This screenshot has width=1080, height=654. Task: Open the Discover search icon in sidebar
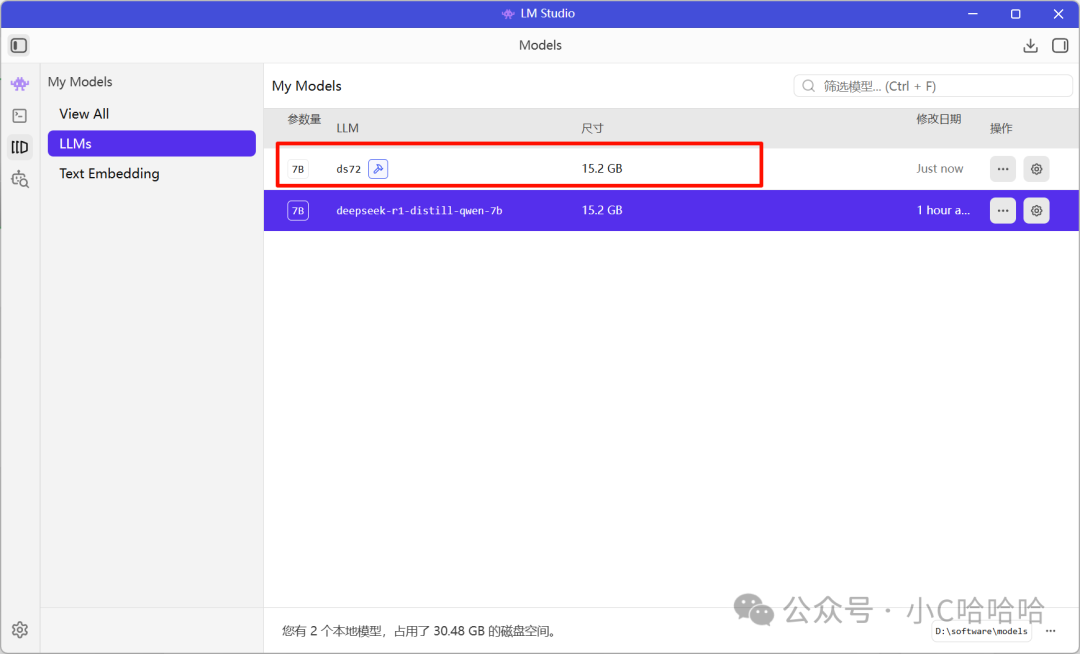click(x=20, y=179)
